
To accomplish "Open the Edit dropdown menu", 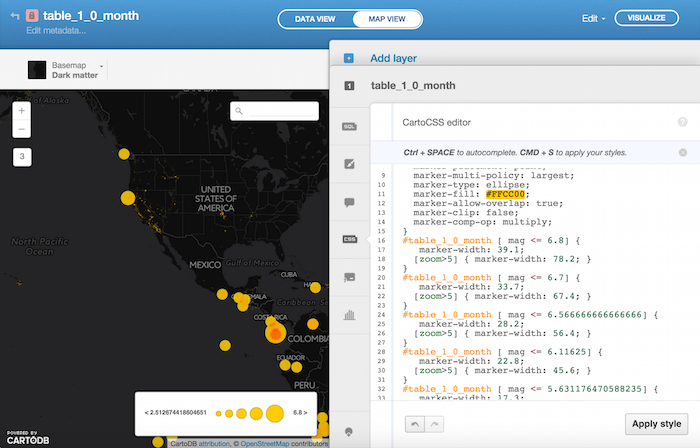I will click(593, 18).
